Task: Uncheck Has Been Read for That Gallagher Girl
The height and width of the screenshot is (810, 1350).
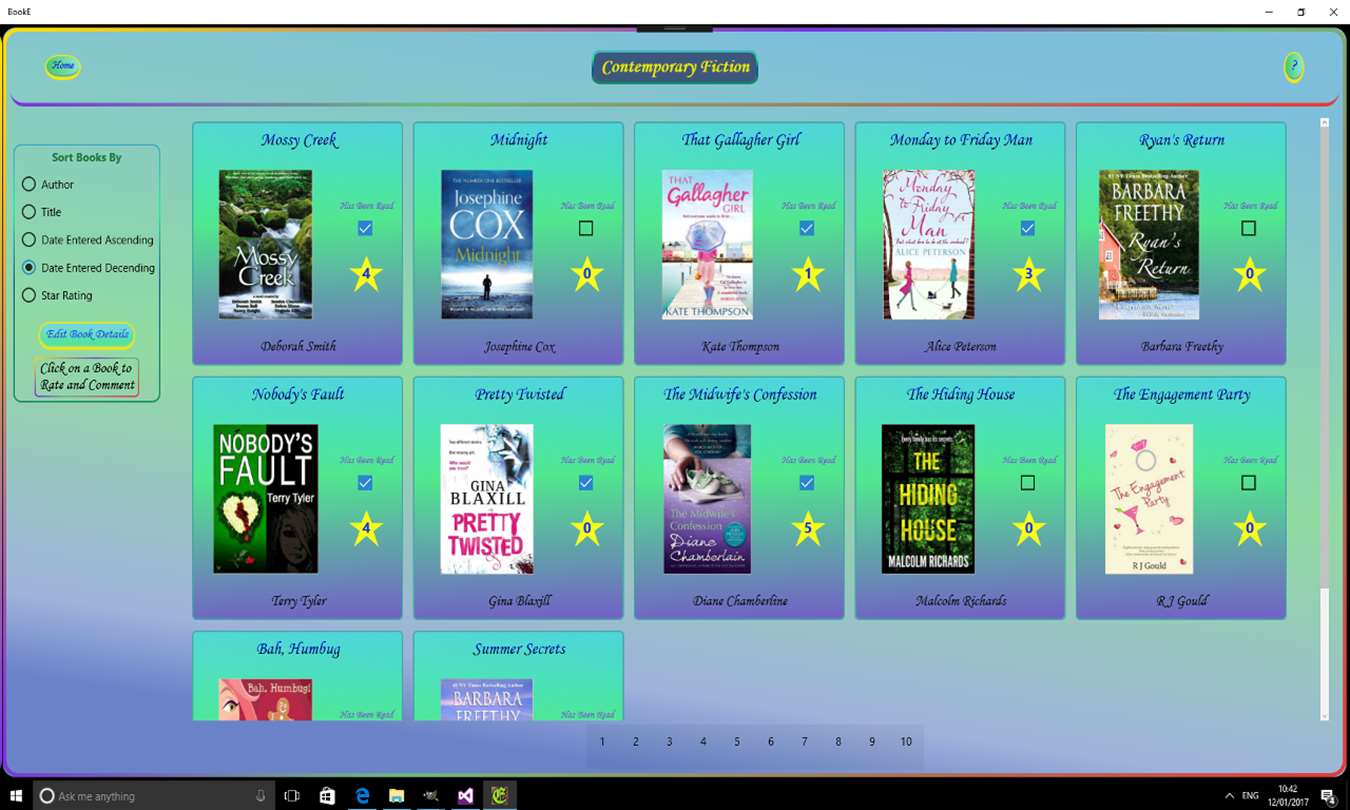Action: click(x=807, y=228)
